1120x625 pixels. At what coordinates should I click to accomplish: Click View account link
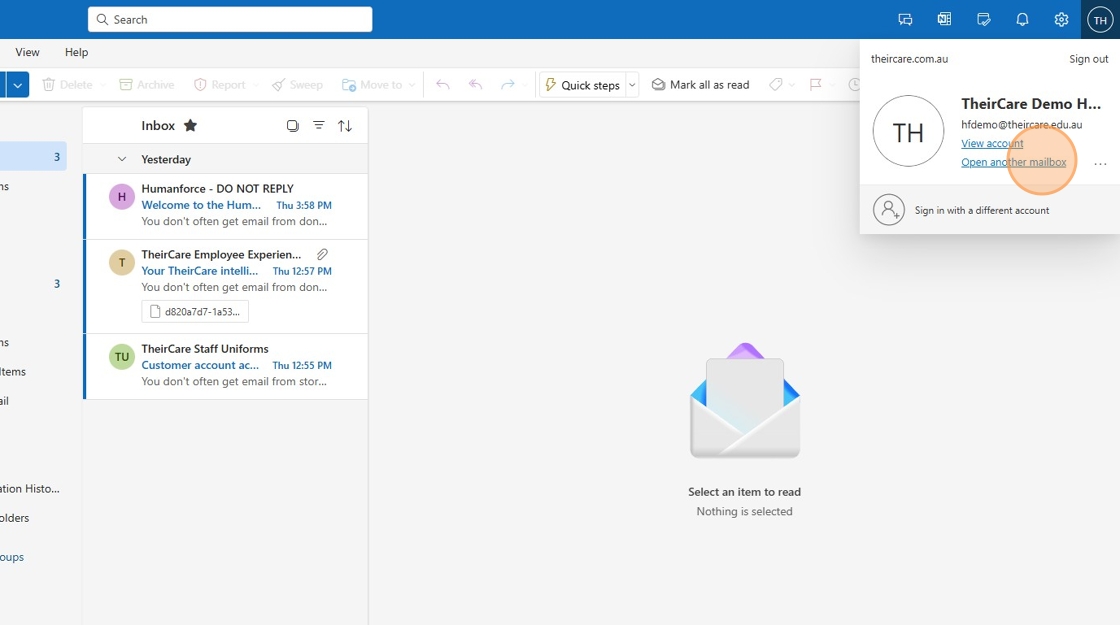992,144
